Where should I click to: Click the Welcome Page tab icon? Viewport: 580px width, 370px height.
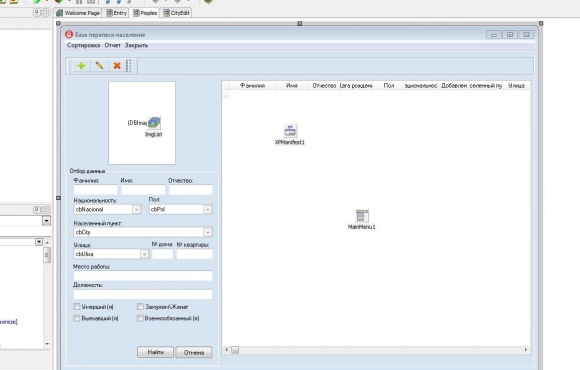point(59,13)
